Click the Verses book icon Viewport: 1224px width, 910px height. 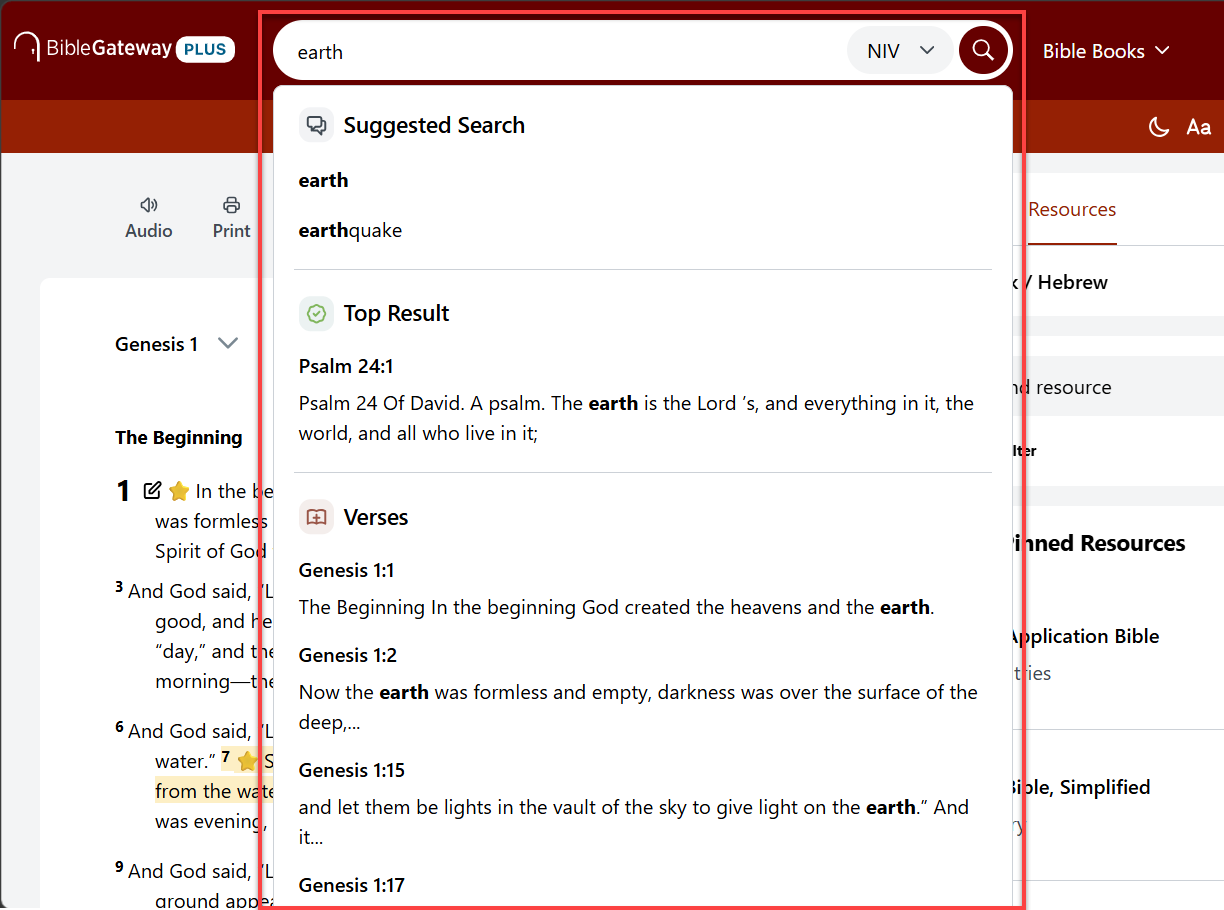[316, 517]
